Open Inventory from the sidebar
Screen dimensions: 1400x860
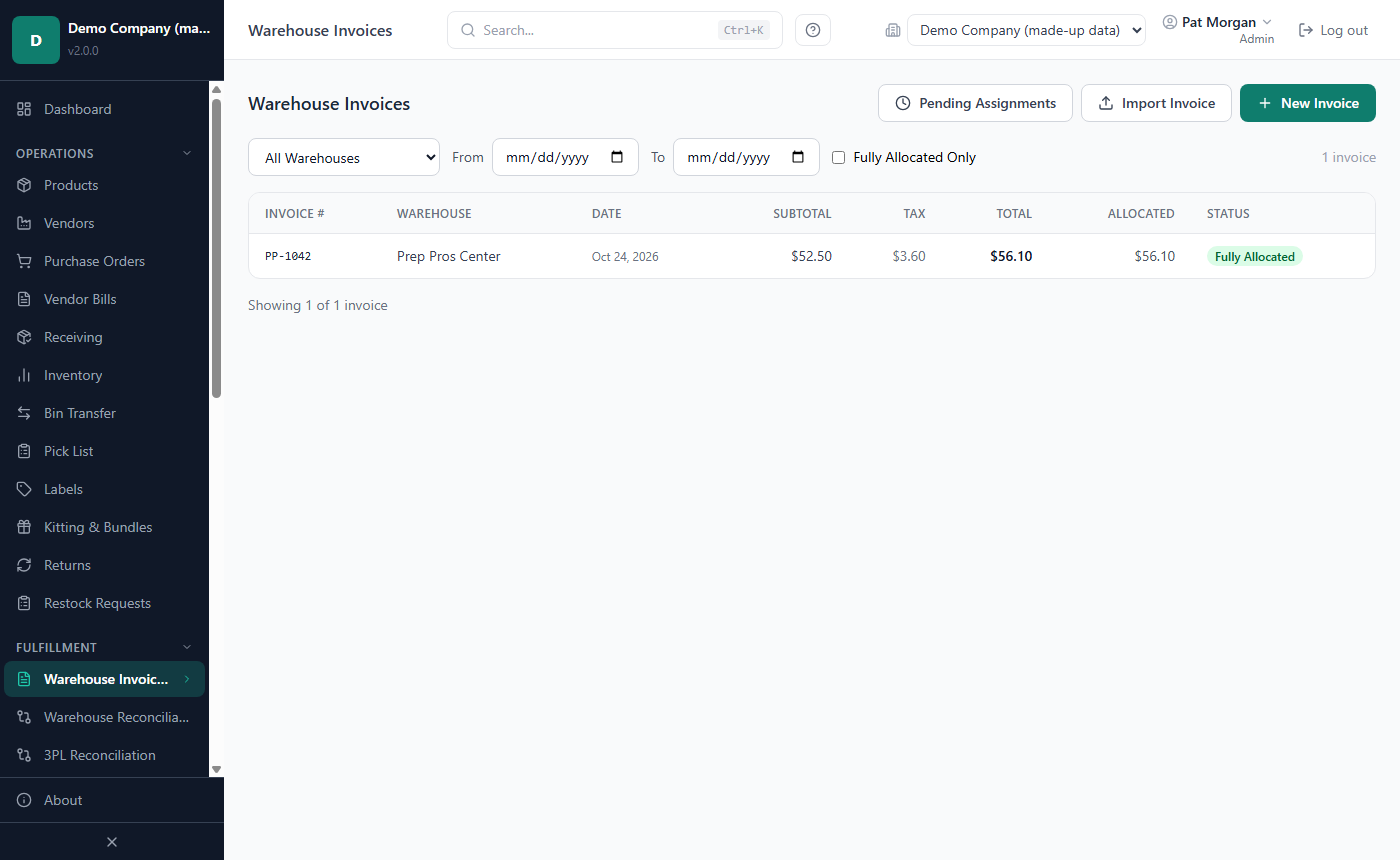[x=104, y=375]
